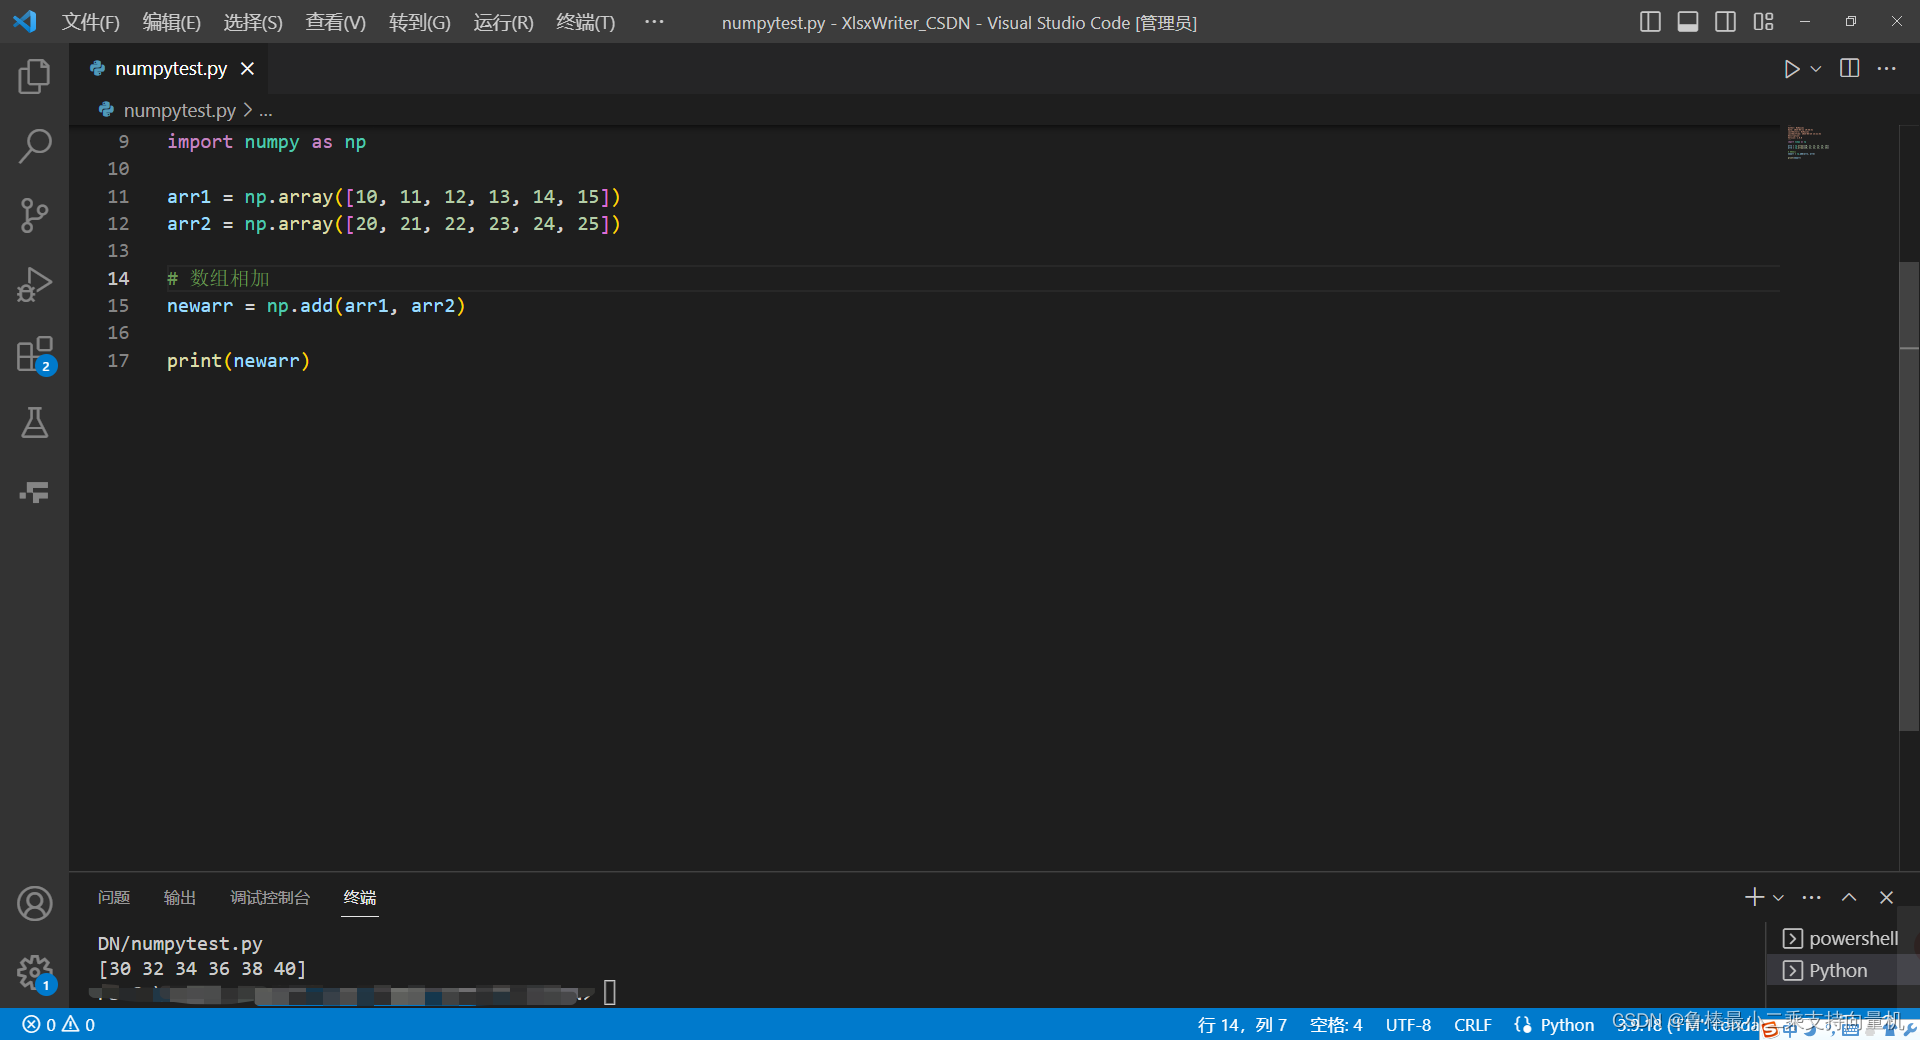Open the run options dropdown arrow
The height and width of the screenshot is (1040, 1920).
(x=1816, y=69)
